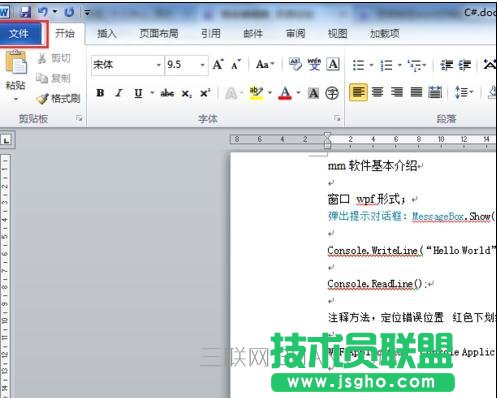
Task: Expand the Undo history dropdown arrow
Action: [55, 12]
